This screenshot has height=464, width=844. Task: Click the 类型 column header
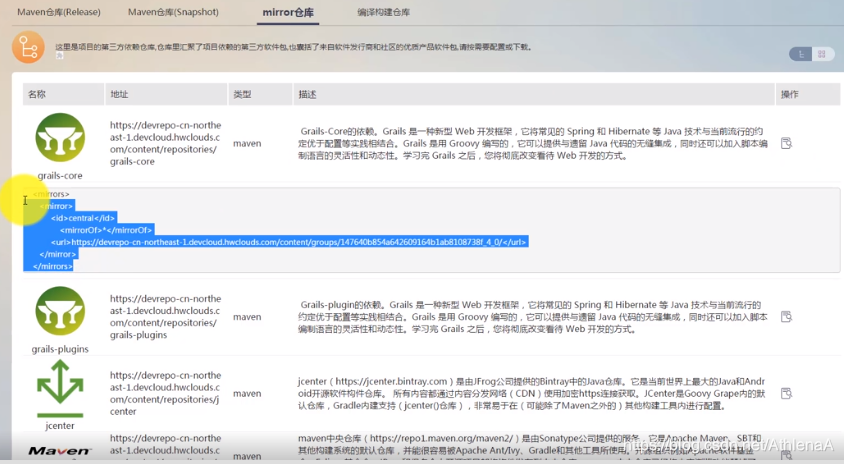261,94
